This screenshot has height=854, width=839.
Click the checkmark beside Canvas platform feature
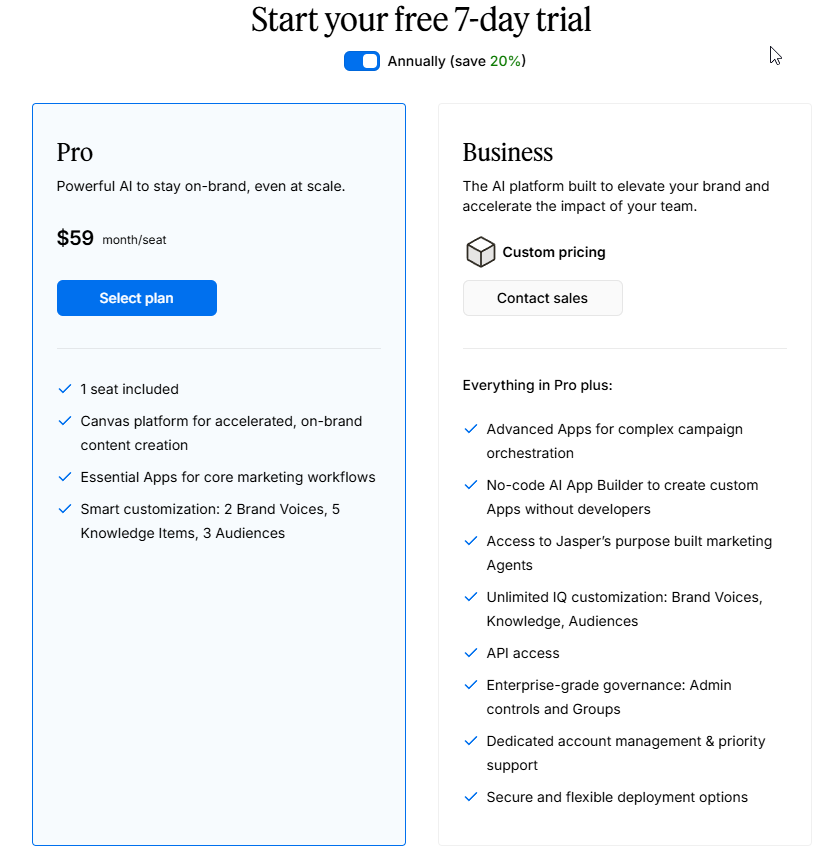click(x=65, y=421)
